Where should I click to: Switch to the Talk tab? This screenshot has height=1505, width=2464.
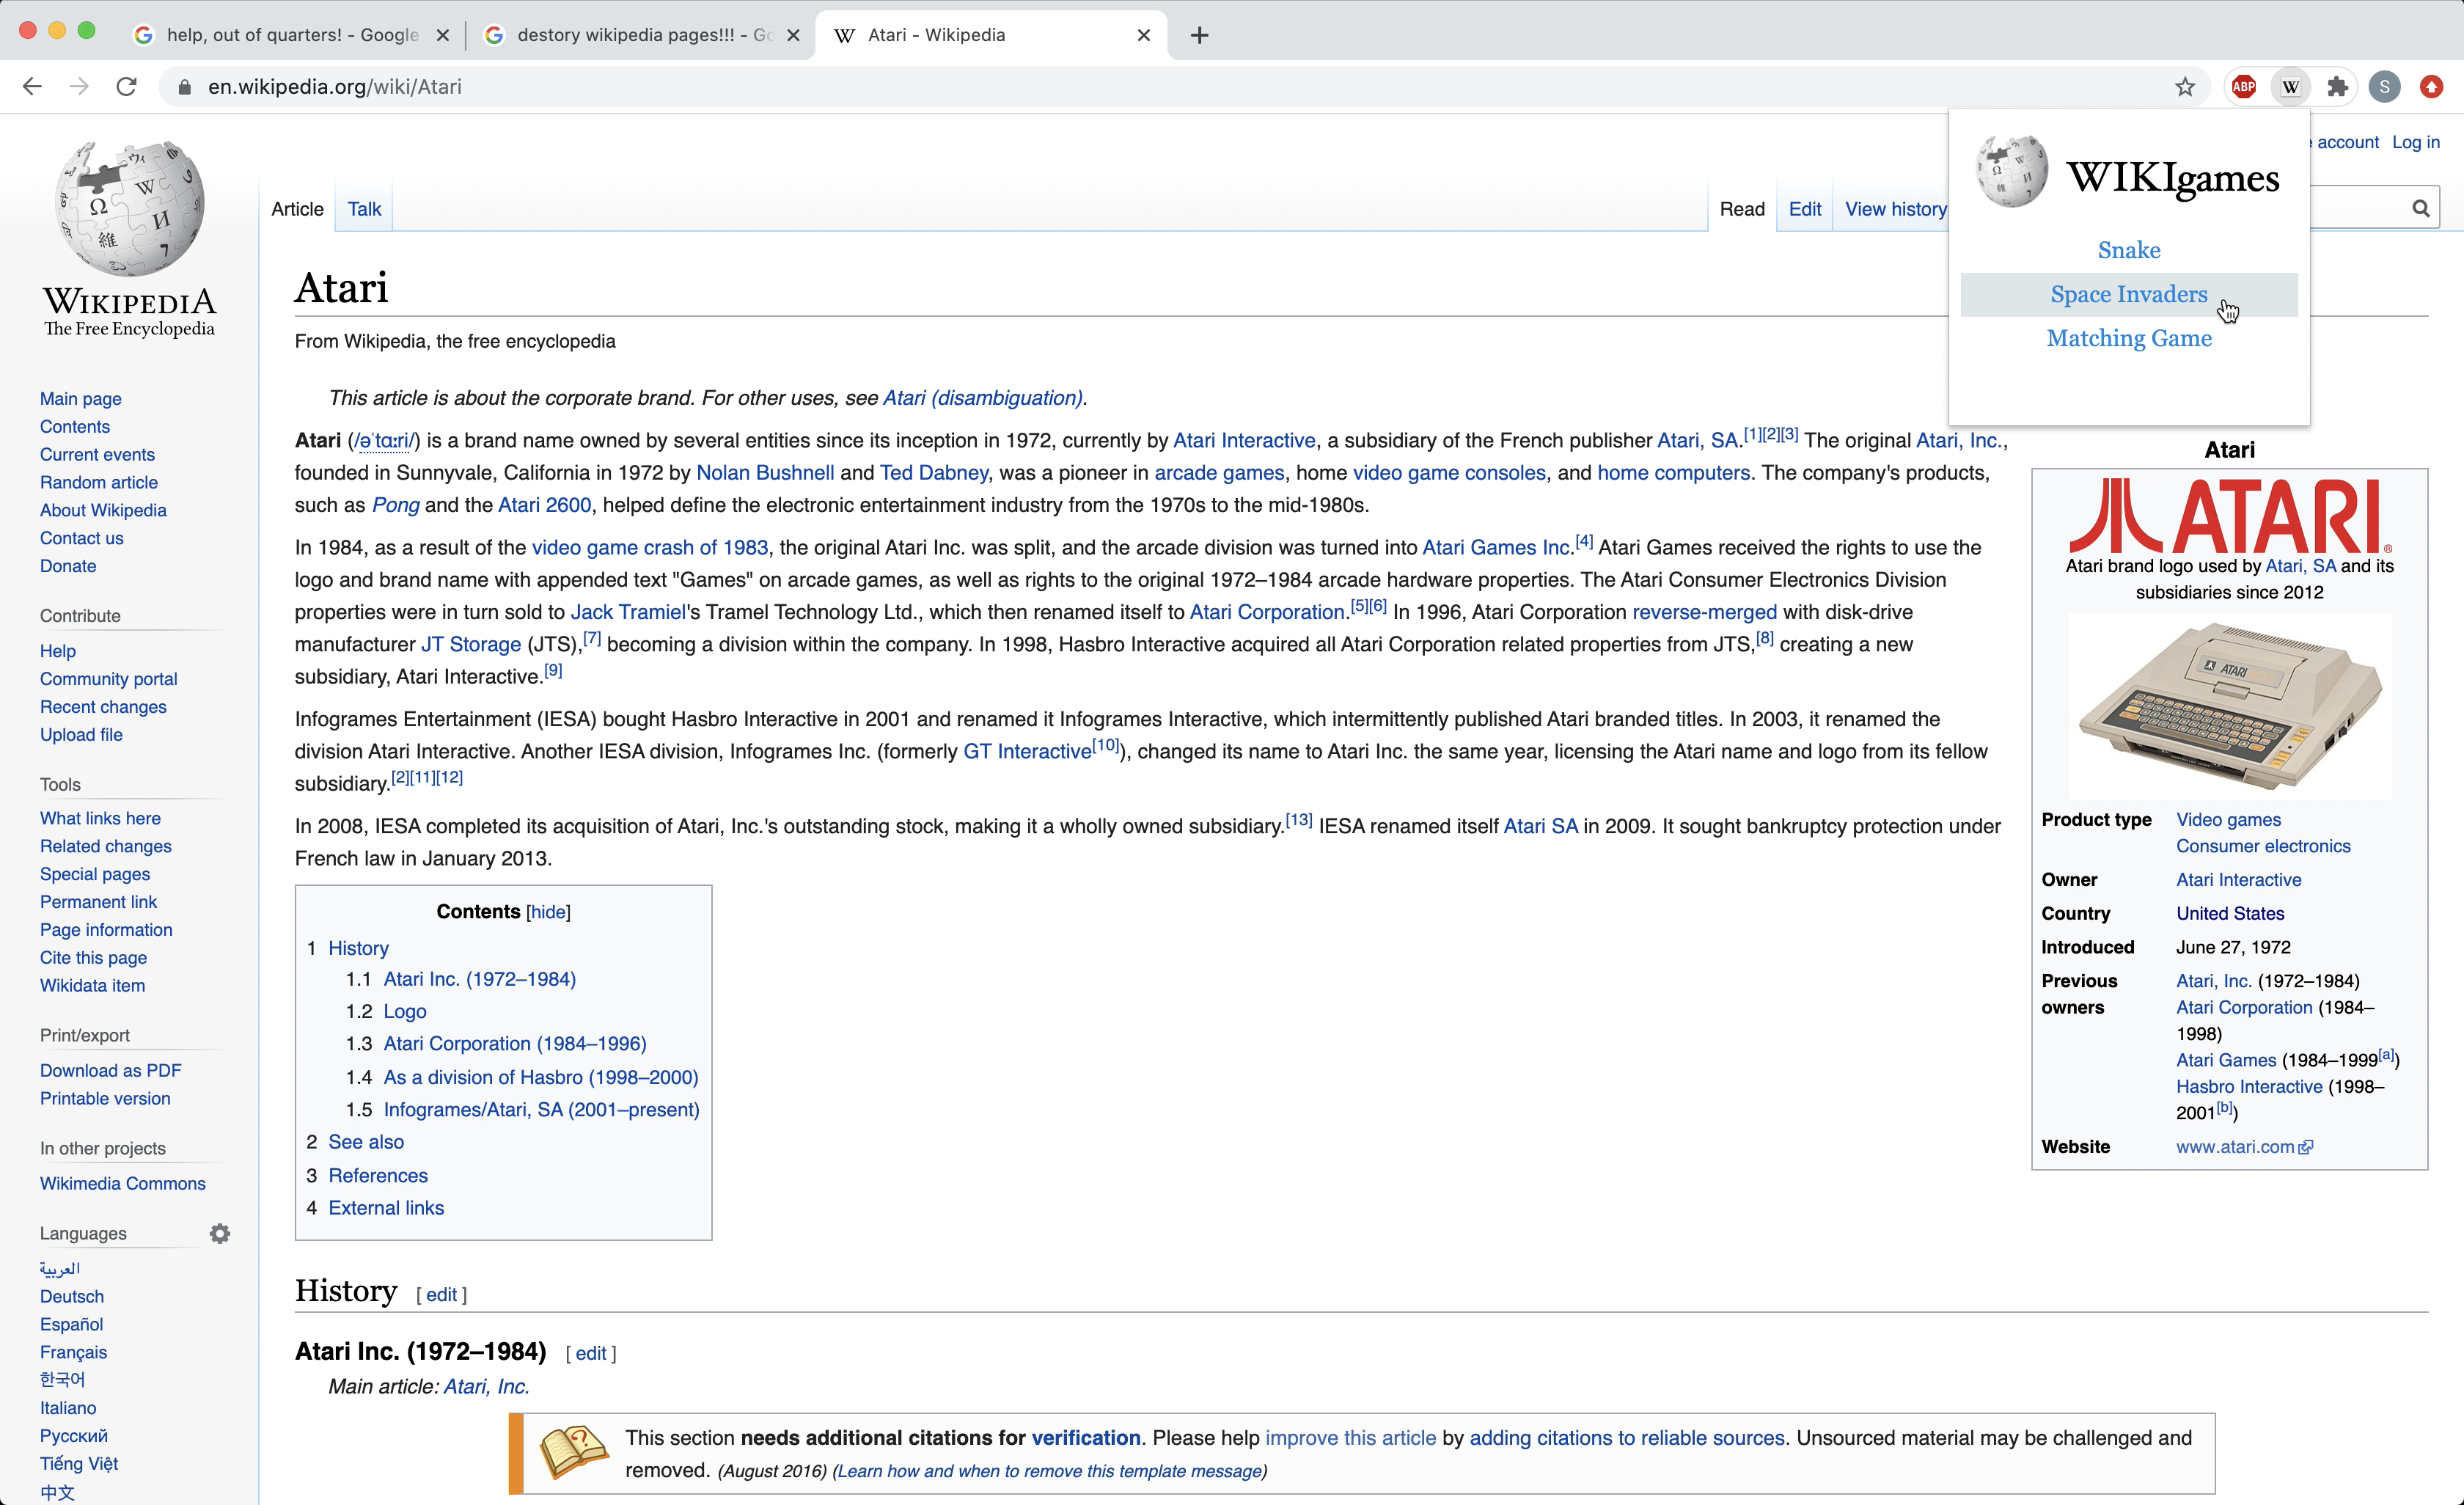coord(364,209)
